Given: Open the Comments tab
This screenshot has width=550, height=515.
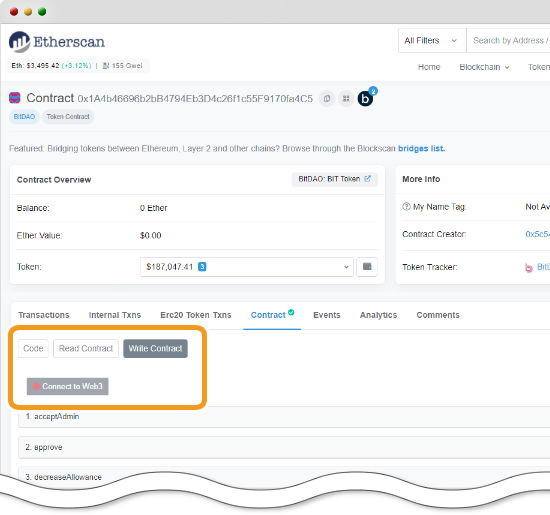Looking at the screenshot, I should click(x=438, y=315).
